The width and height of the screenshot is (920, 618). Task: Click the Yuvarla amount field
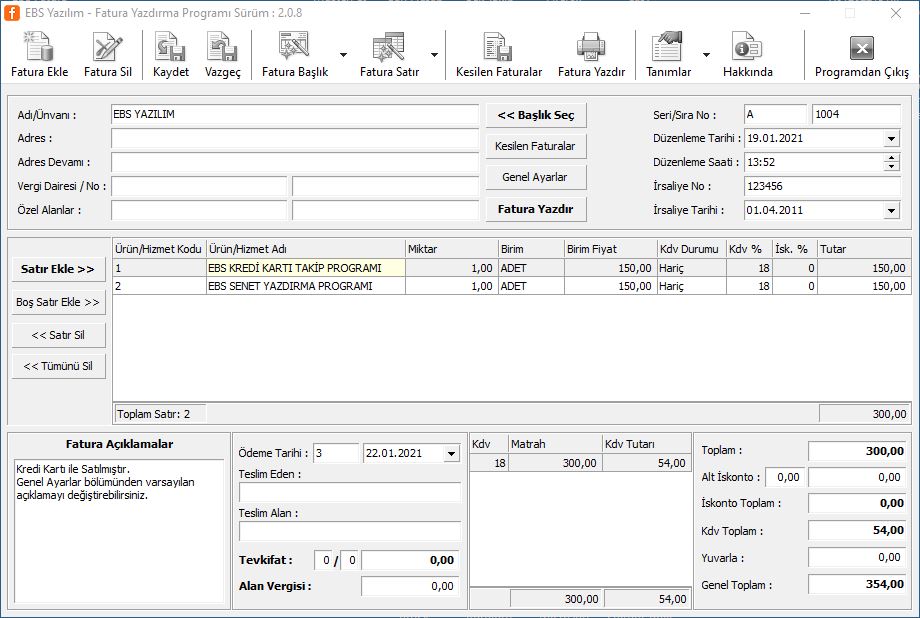tap(856, 557)
